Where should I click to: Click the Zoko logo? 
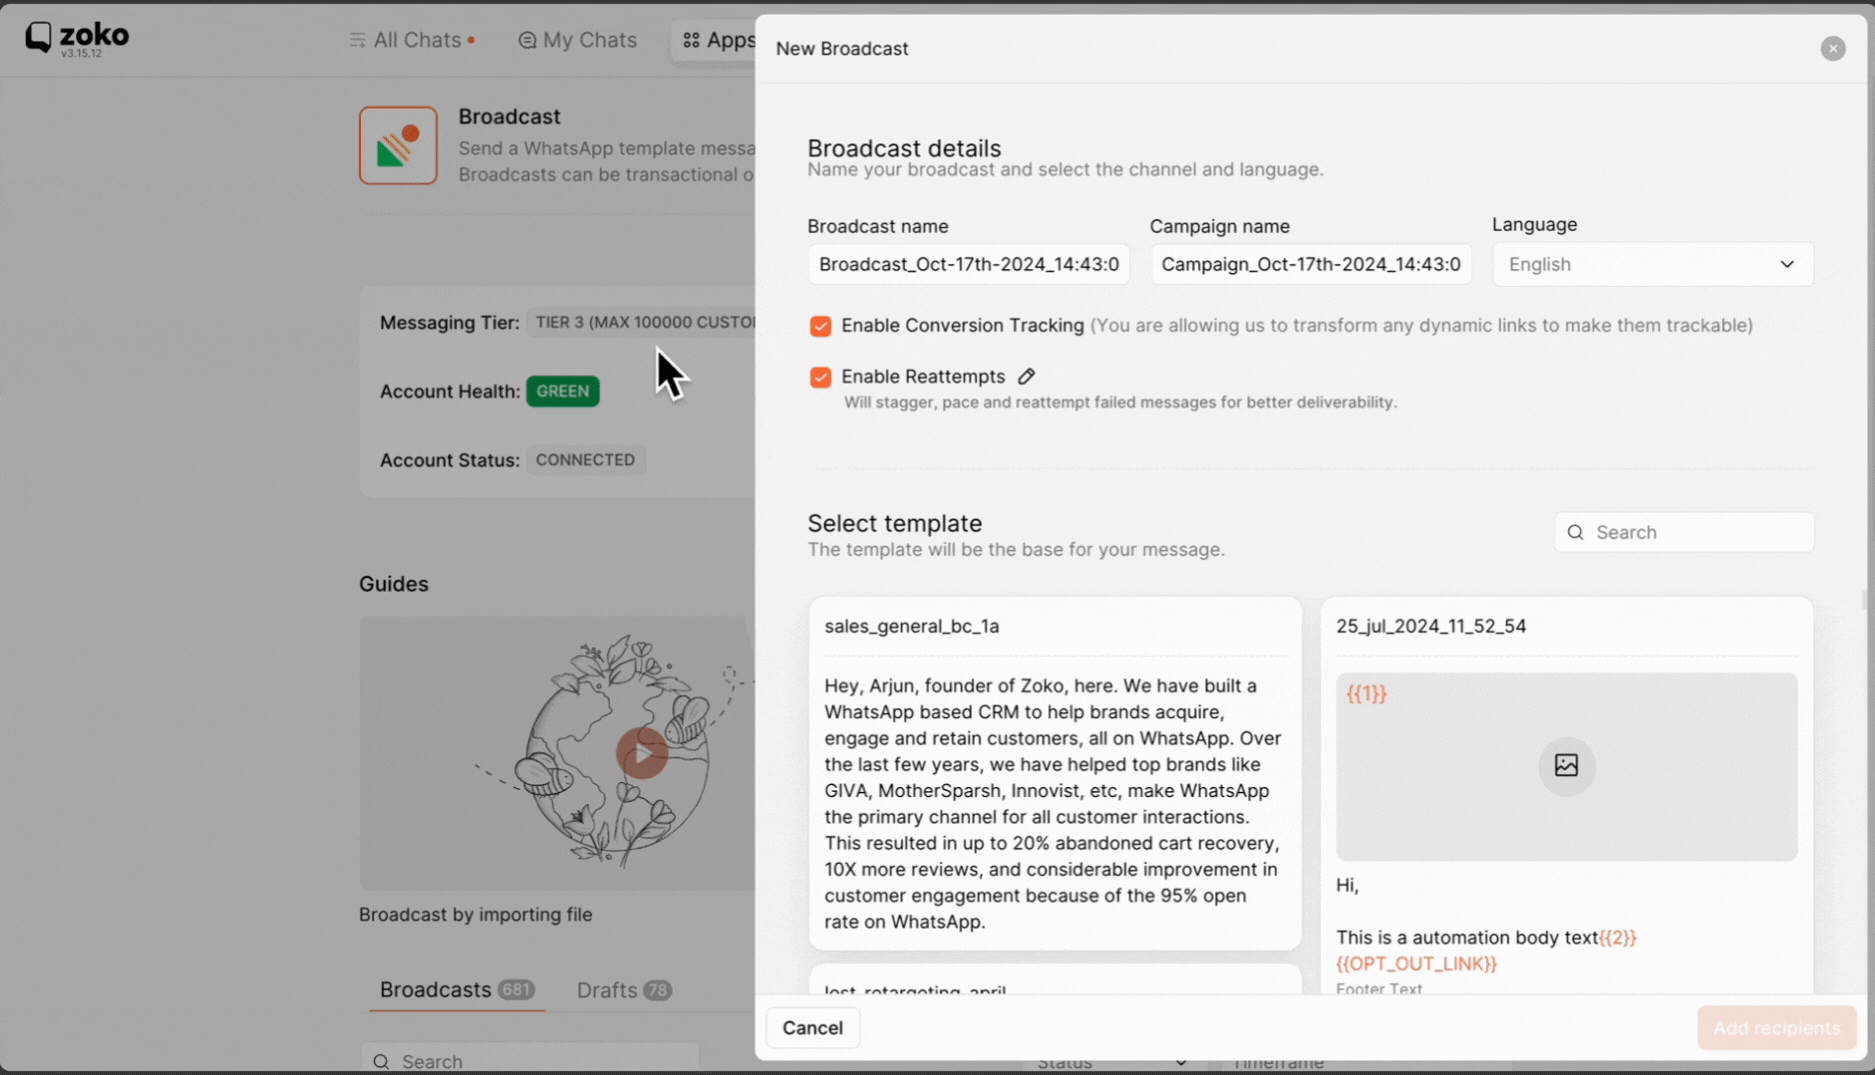pyautogui.click(x=77, y=38)
